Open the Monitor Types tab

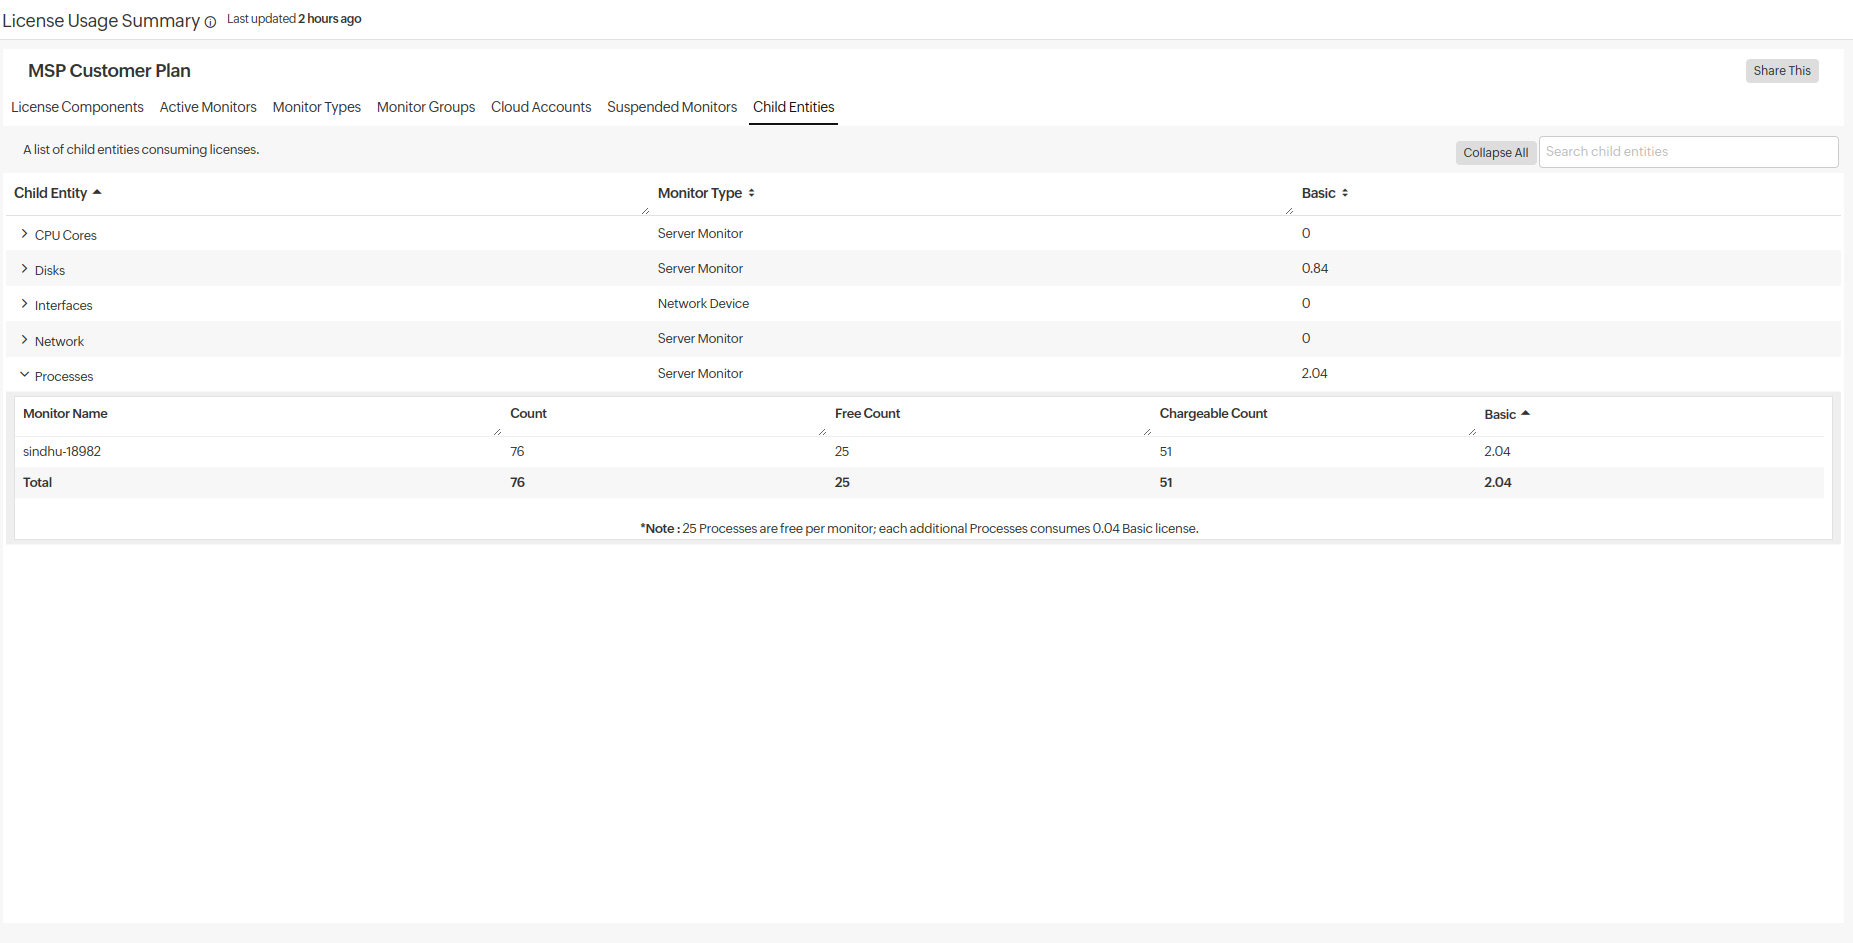click(x=316, y=107)
